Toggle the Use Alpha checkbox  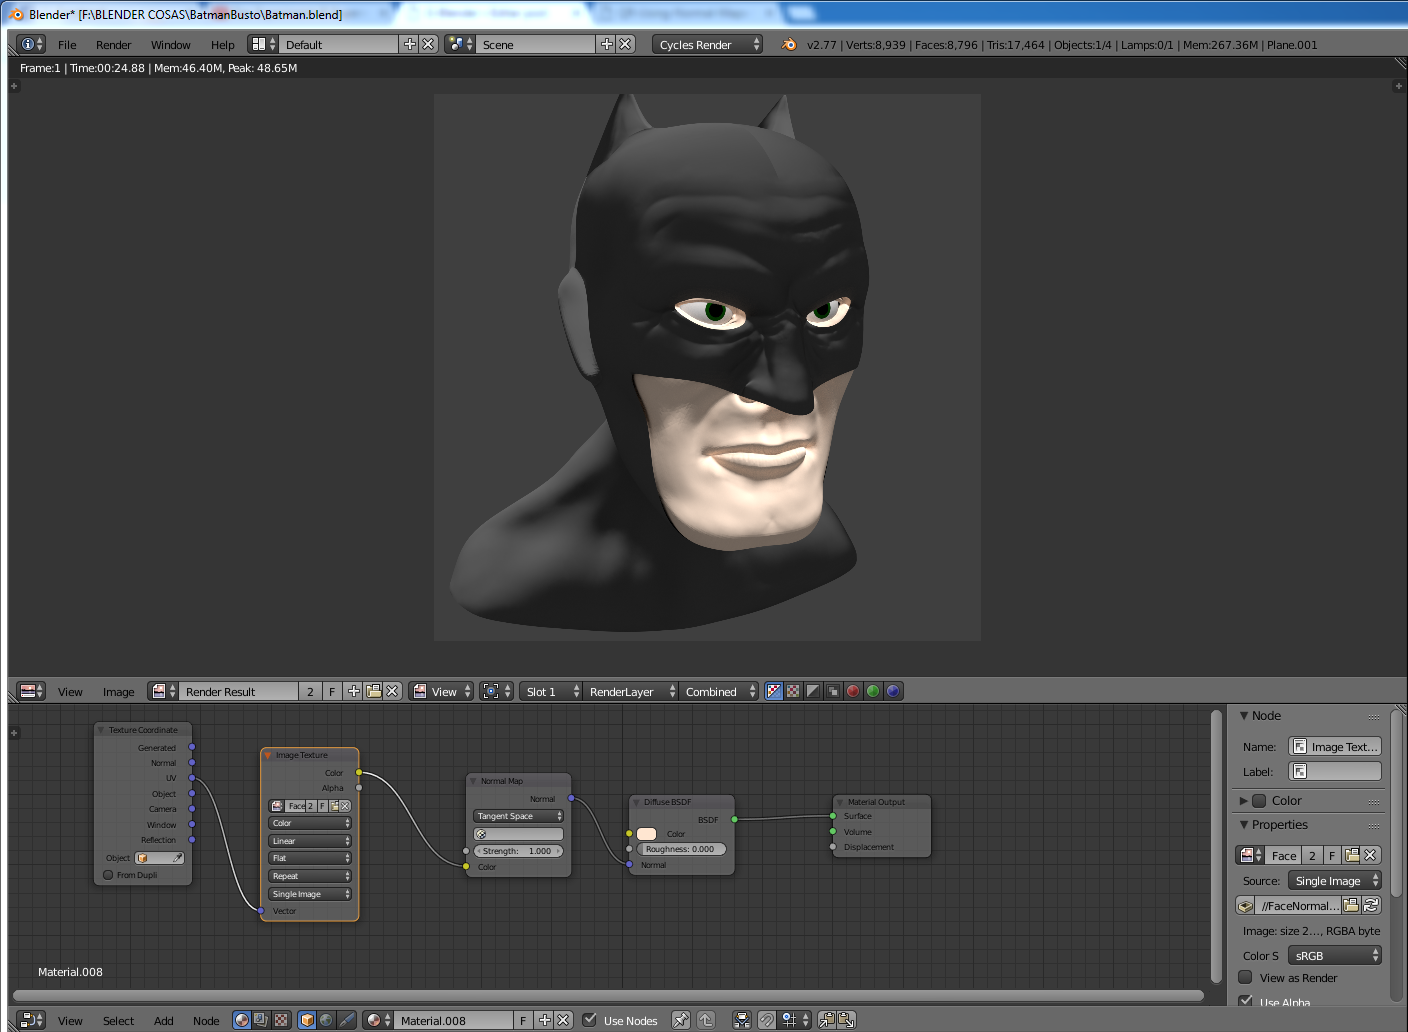(x=1246, y=1001)
